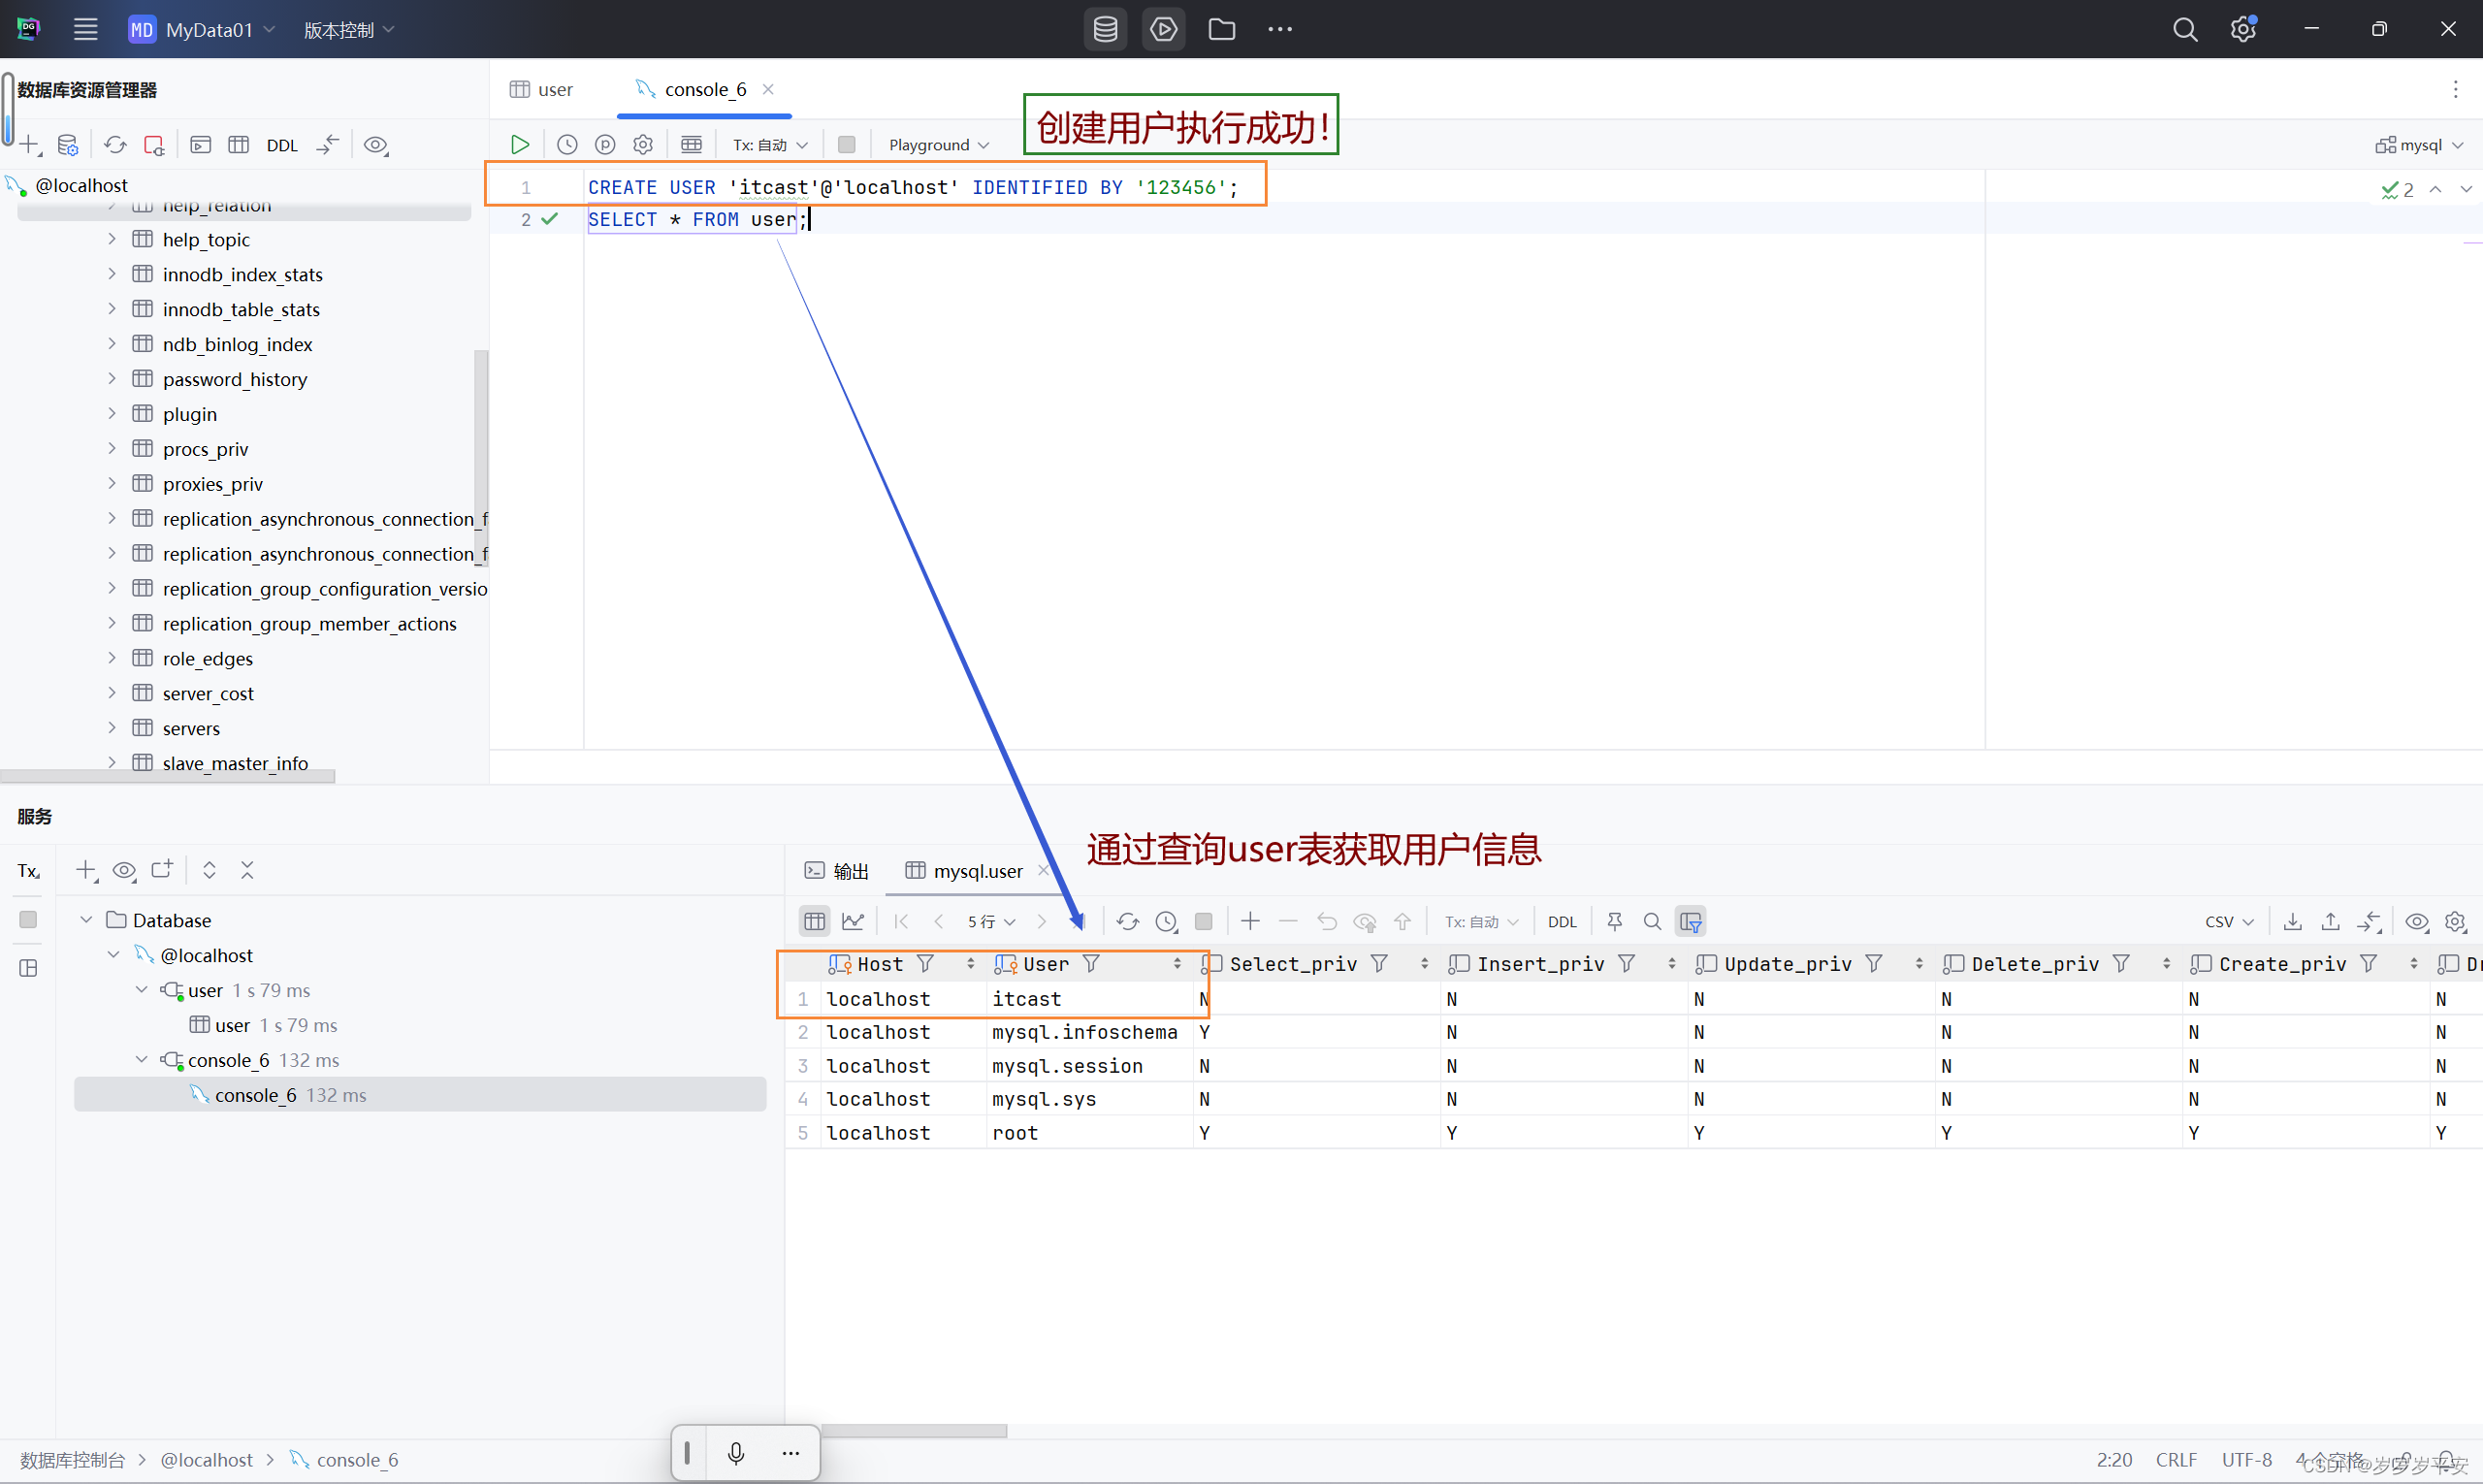Collapse the console_6 node in services tree

click(x=141, y=1059)
